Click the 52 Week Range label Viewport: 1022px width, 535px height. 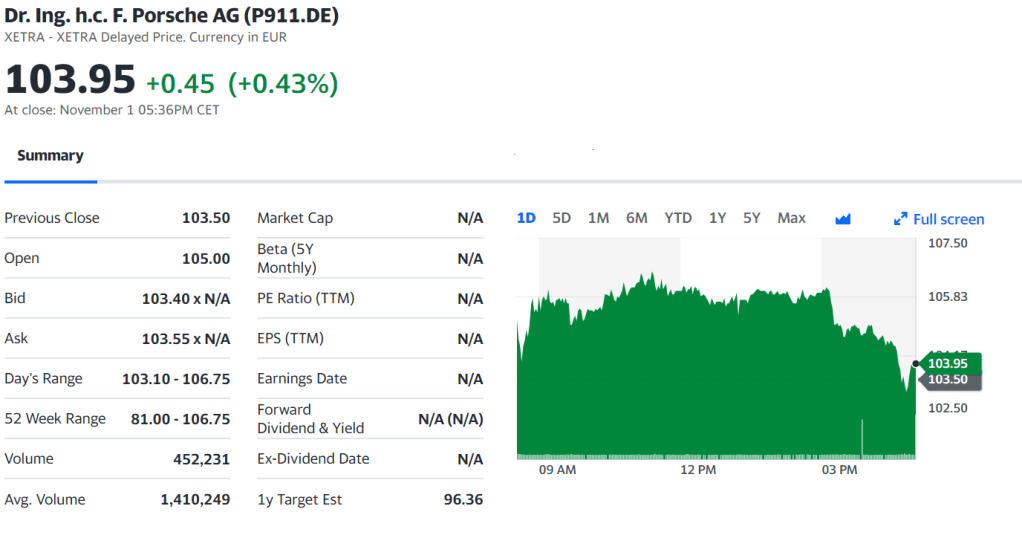pyautogui.click(x=55, y=419)
